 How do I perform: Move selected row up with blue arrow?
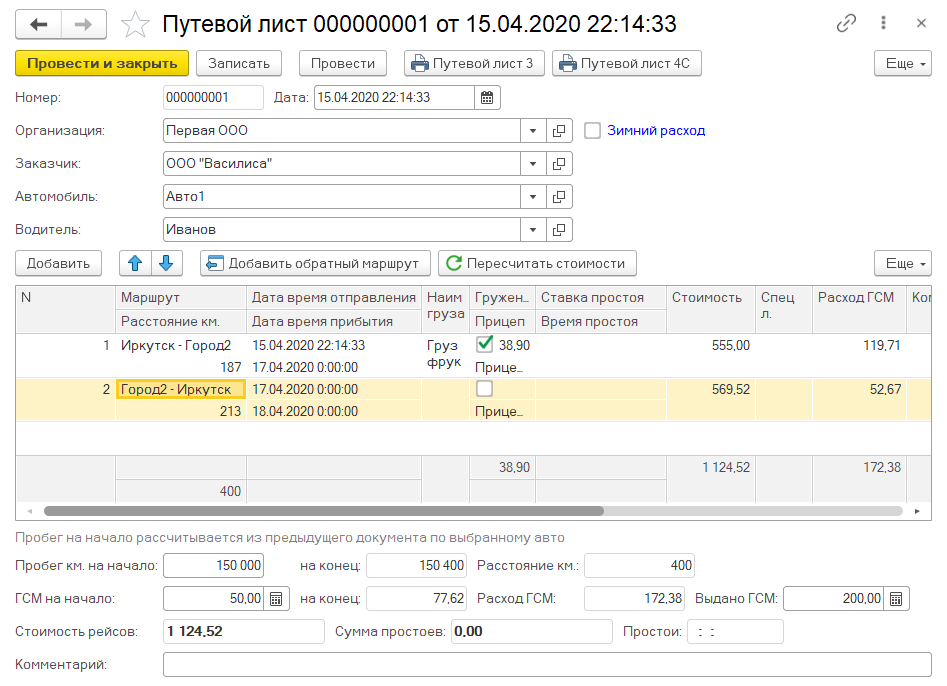[135, 263]
